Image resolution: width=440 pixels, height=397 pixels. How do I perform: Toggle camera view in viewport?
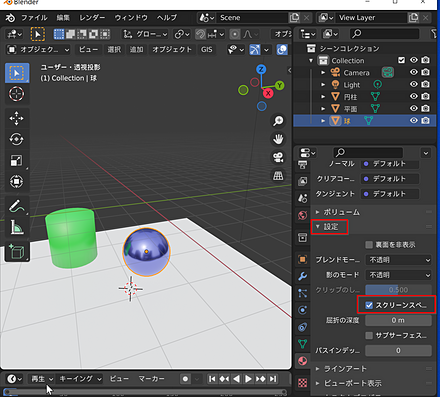[x=278, y=157]
